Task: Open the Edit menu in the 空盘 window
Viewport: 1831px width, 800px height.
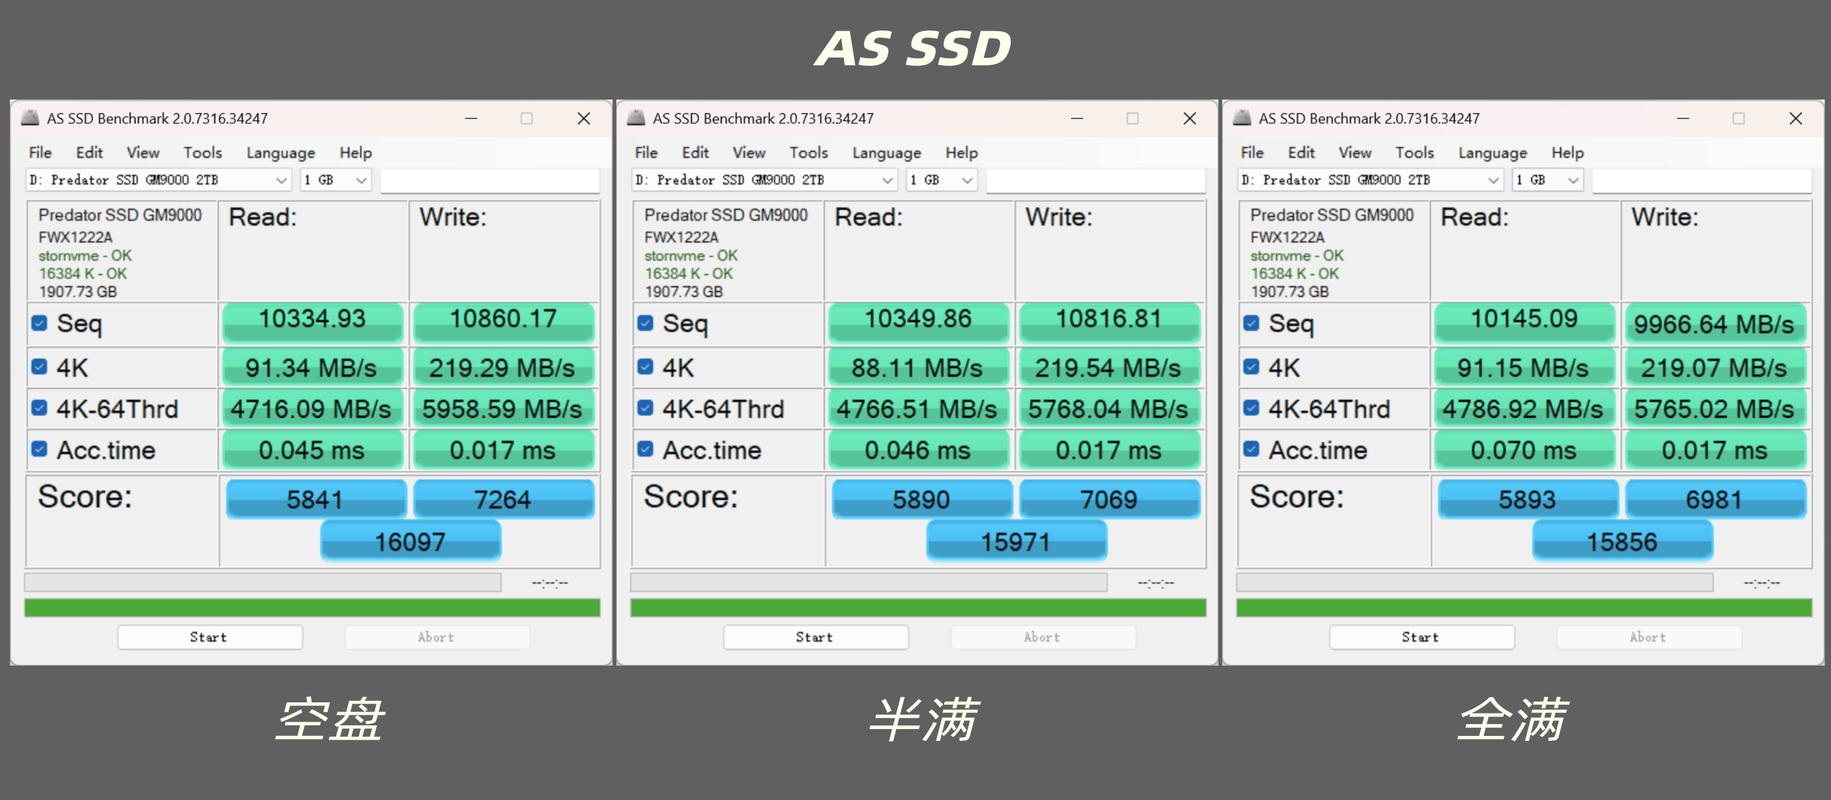Action: 89,153
